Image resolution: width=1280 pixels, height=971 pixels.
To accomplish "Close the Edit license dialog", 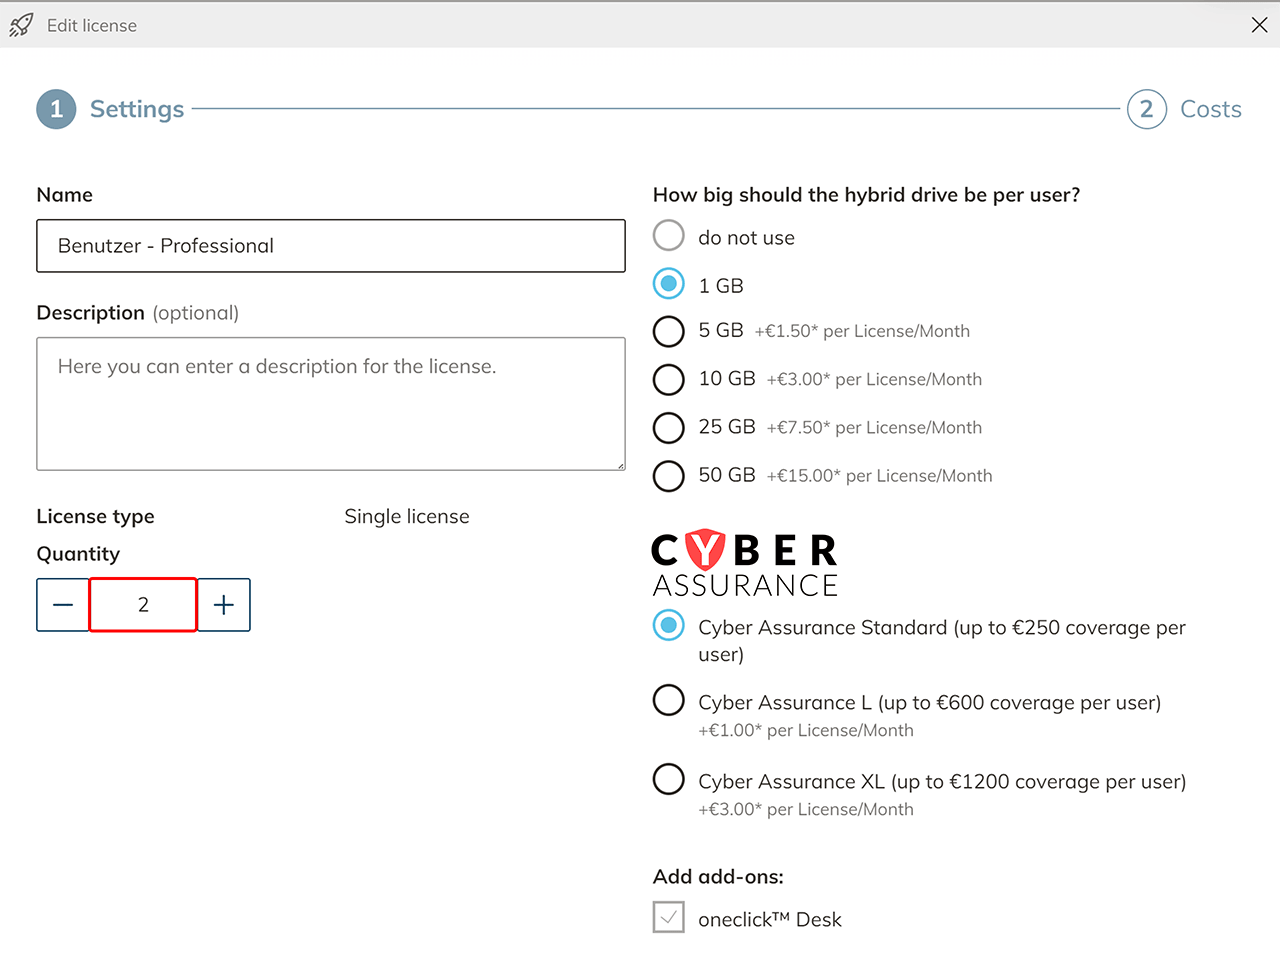I will pos(1259,25).
